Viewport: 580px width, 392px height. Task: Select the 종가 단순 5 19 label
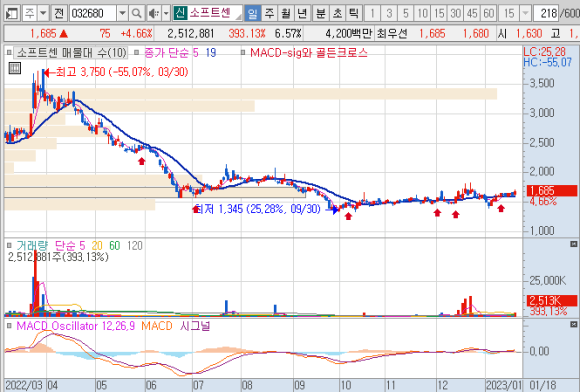(180, 53)
